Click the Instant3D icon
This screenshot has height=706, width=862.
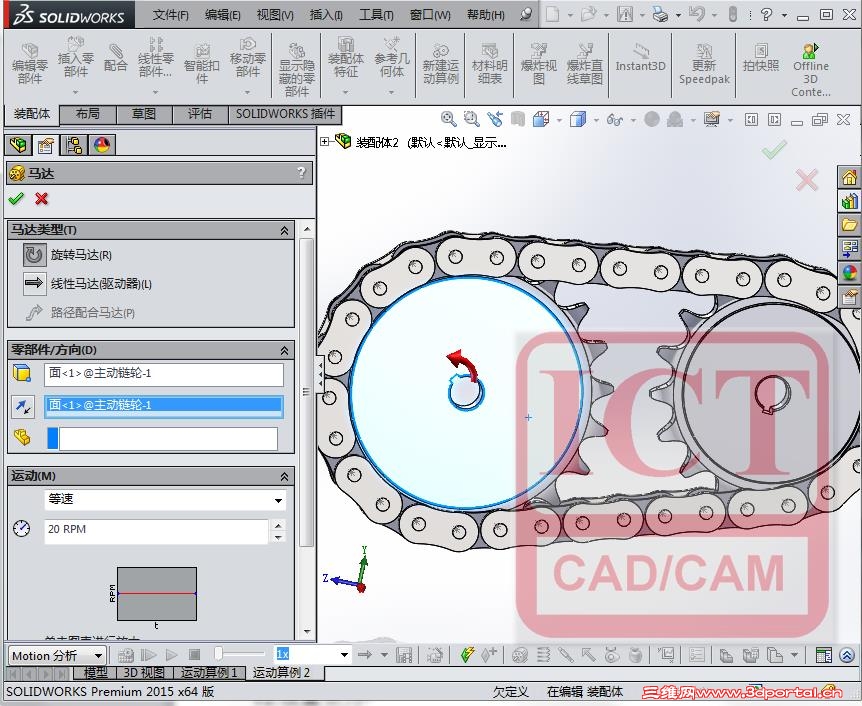pos(640,58)
